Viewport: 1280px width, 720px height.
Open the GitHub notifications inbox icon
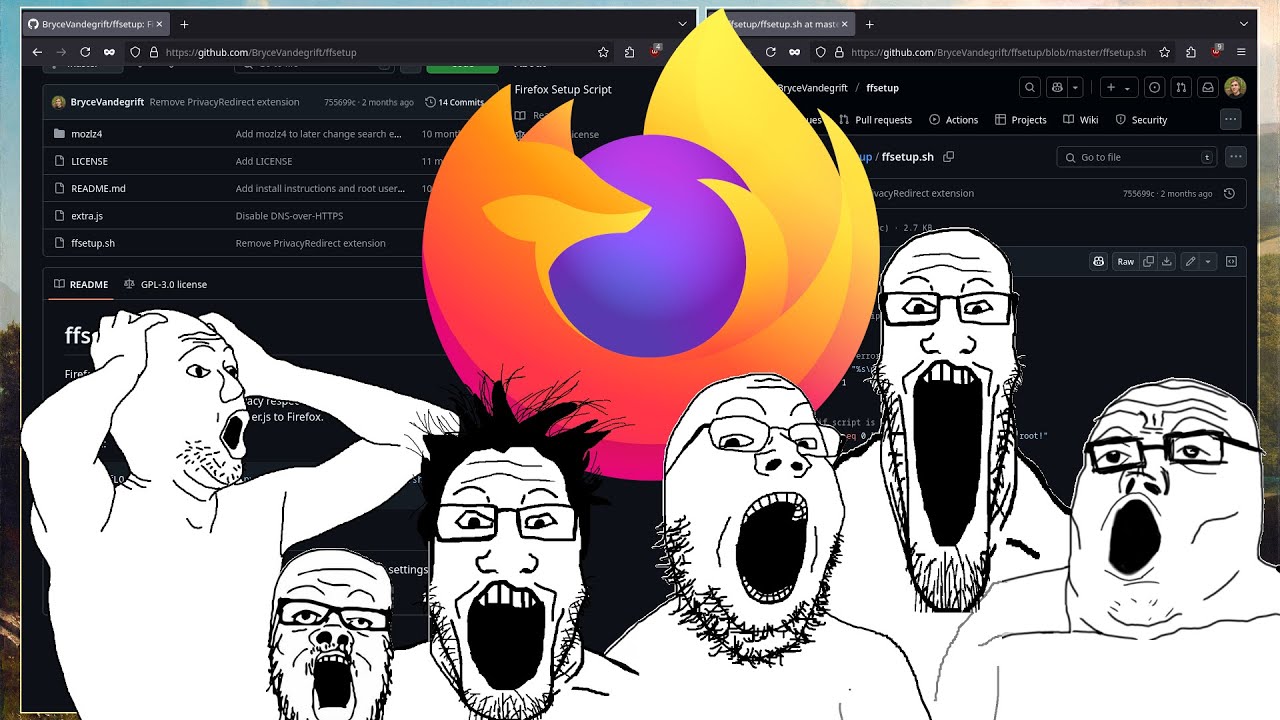[x=1208, y=88]
